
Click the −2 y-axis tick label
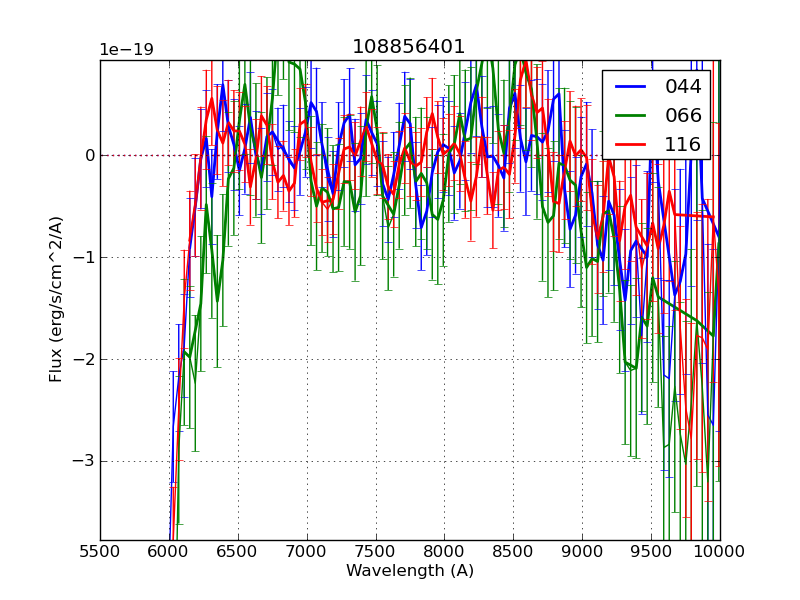(x=84, y=360)
